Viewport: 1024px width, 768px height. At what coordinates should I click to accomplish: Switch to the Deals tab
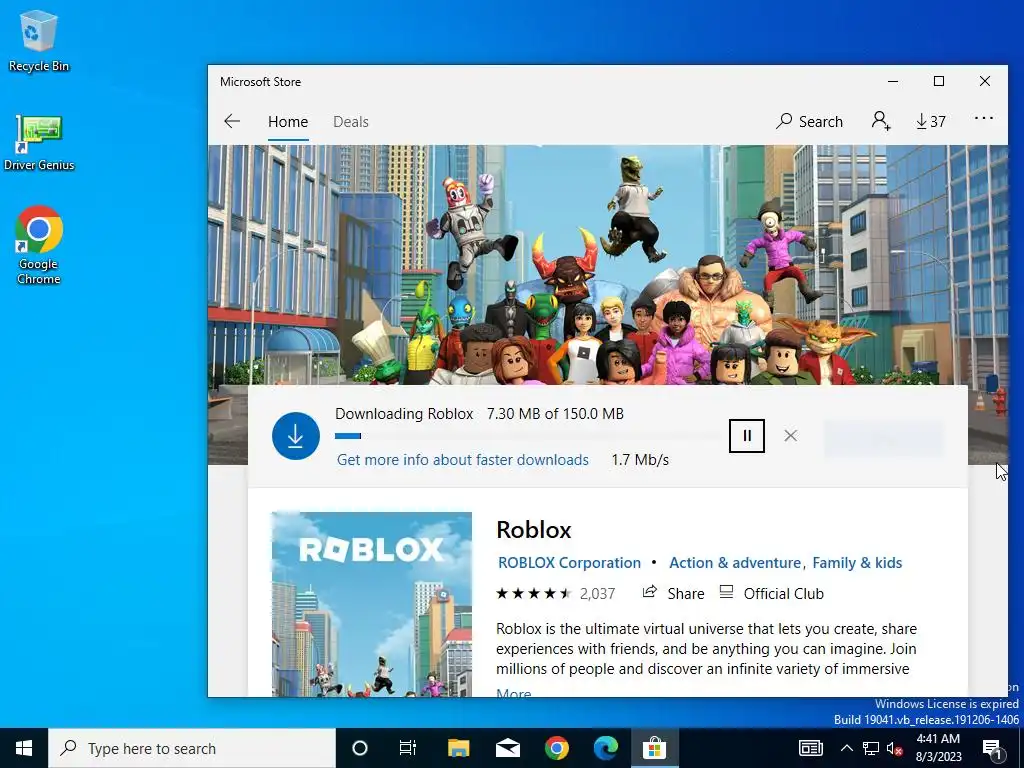point(351,121)
